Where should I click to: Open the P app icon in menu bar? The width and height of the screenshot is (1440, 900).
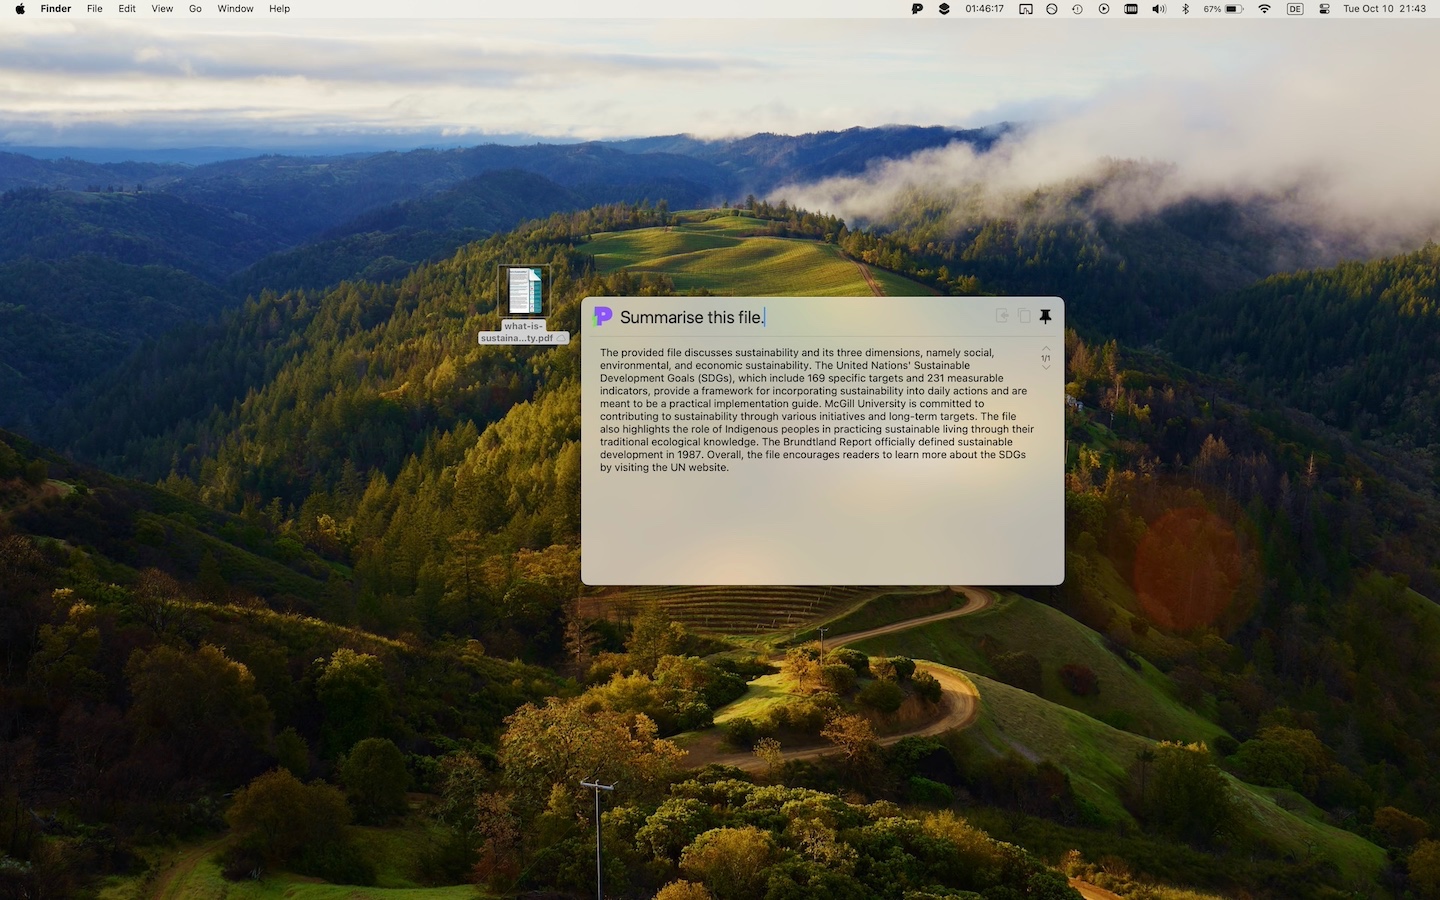[x=917, y=9]
